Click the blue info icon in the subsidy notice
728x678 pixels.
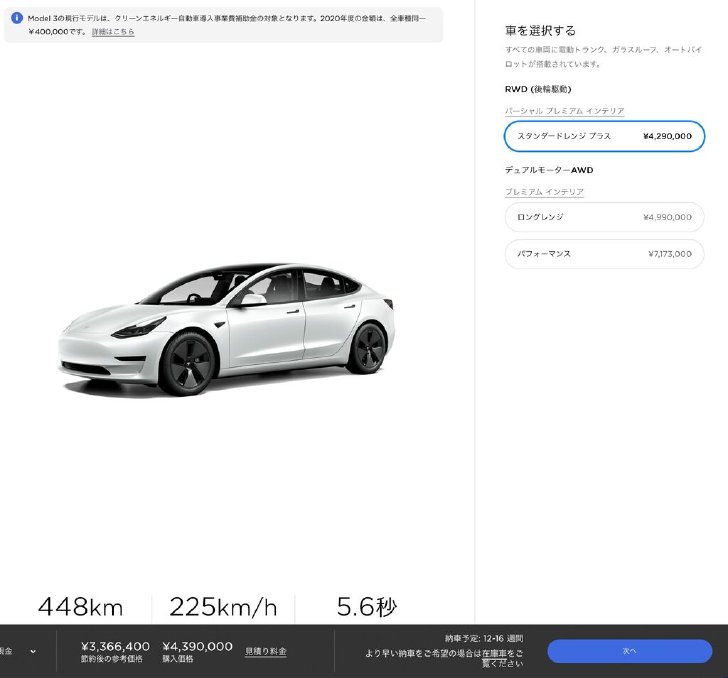(x=17, y=18)
